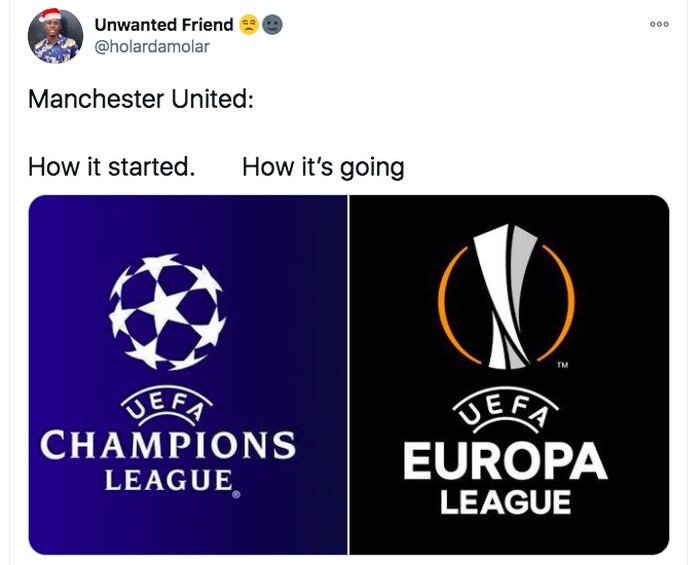Image resolution: width=700 pixels, height=565 pixels.
Task: Click the 'EUROPA' wordmark text
Action: pos(506,462)
